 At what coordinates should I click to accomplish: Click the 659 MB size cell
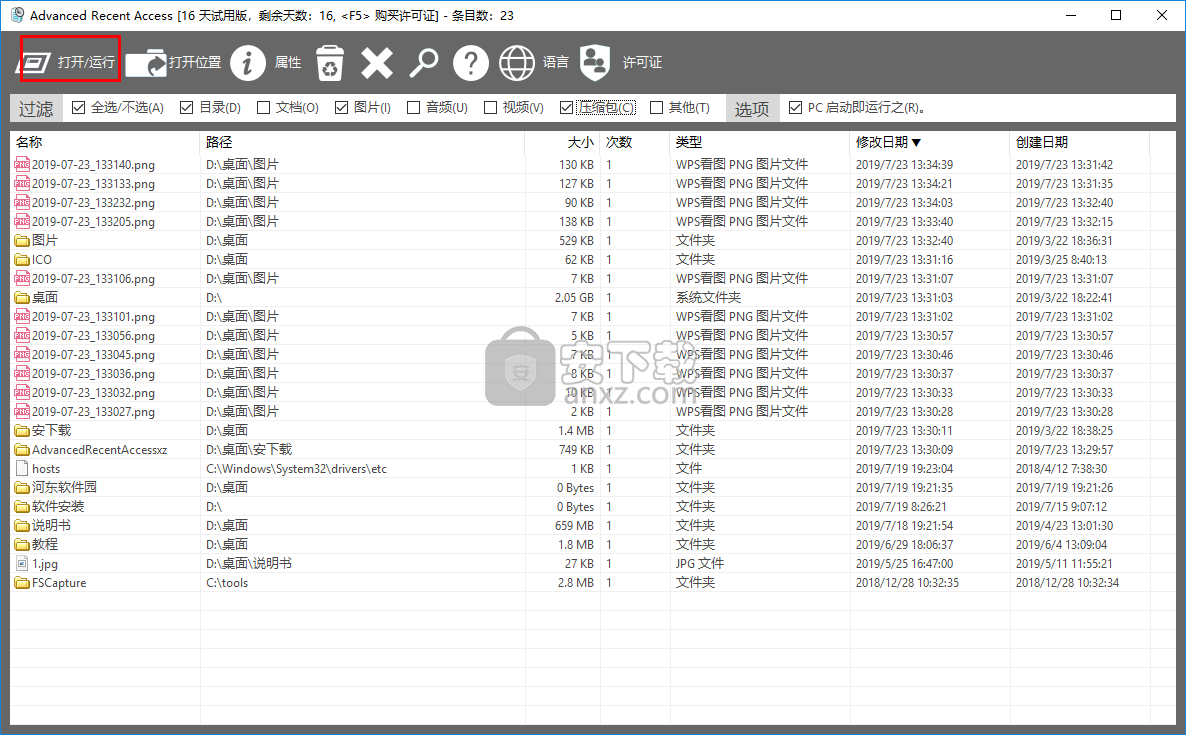pyautogui.click(x=574, y=526)
